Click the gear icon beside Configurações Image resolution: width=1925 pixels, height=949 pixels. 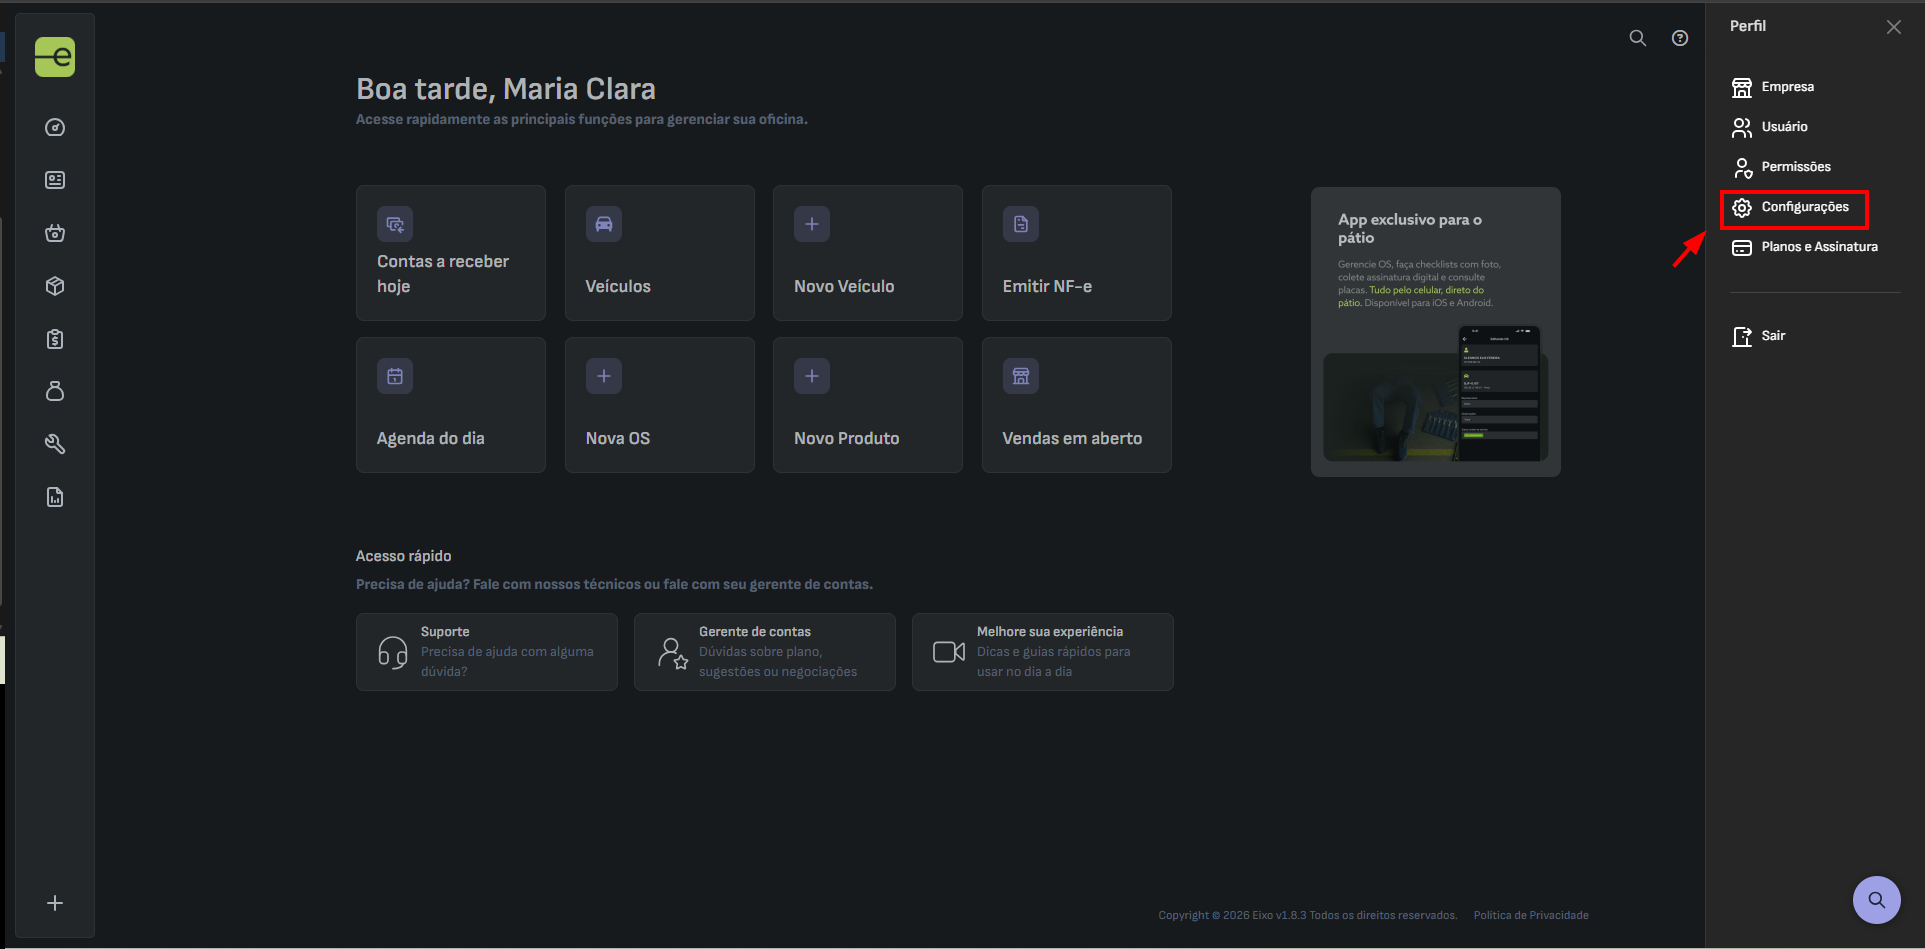pyautogui.click(x=1742, y=207)
